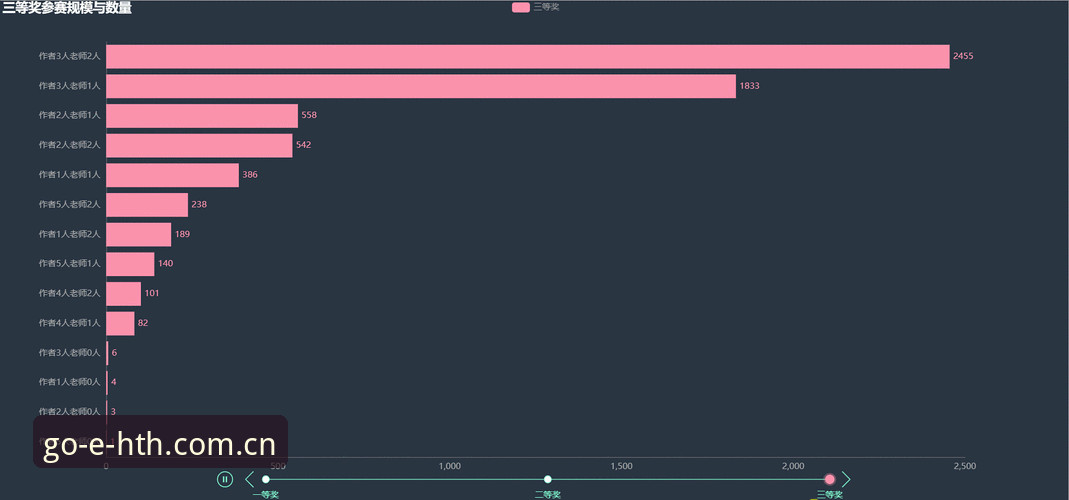Toggle the 三等奖 legend swatch

pos(521,8)
